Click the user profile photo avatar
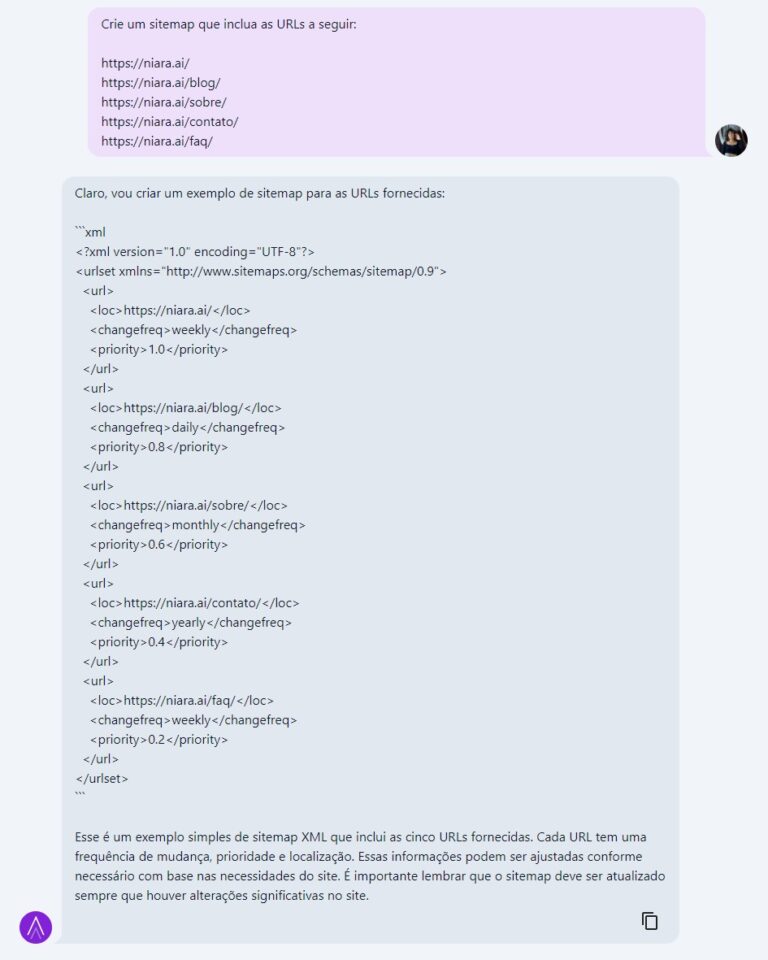The image size is (768, 960). tap(731, 140)
